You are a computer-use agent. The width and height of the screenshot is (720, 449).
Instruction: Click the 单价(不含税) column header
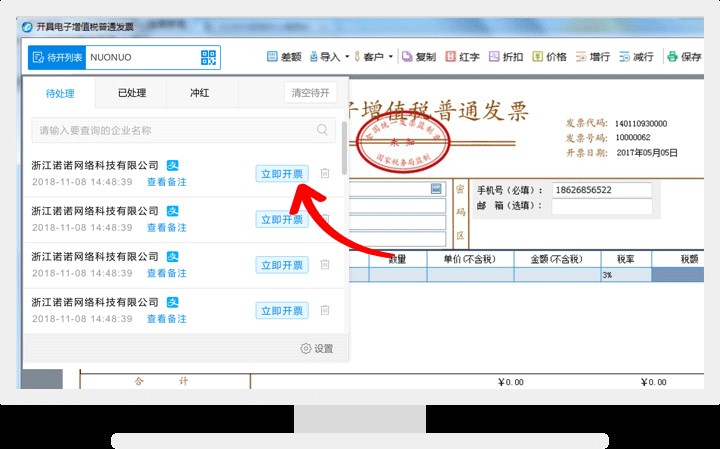pos(470,259)
